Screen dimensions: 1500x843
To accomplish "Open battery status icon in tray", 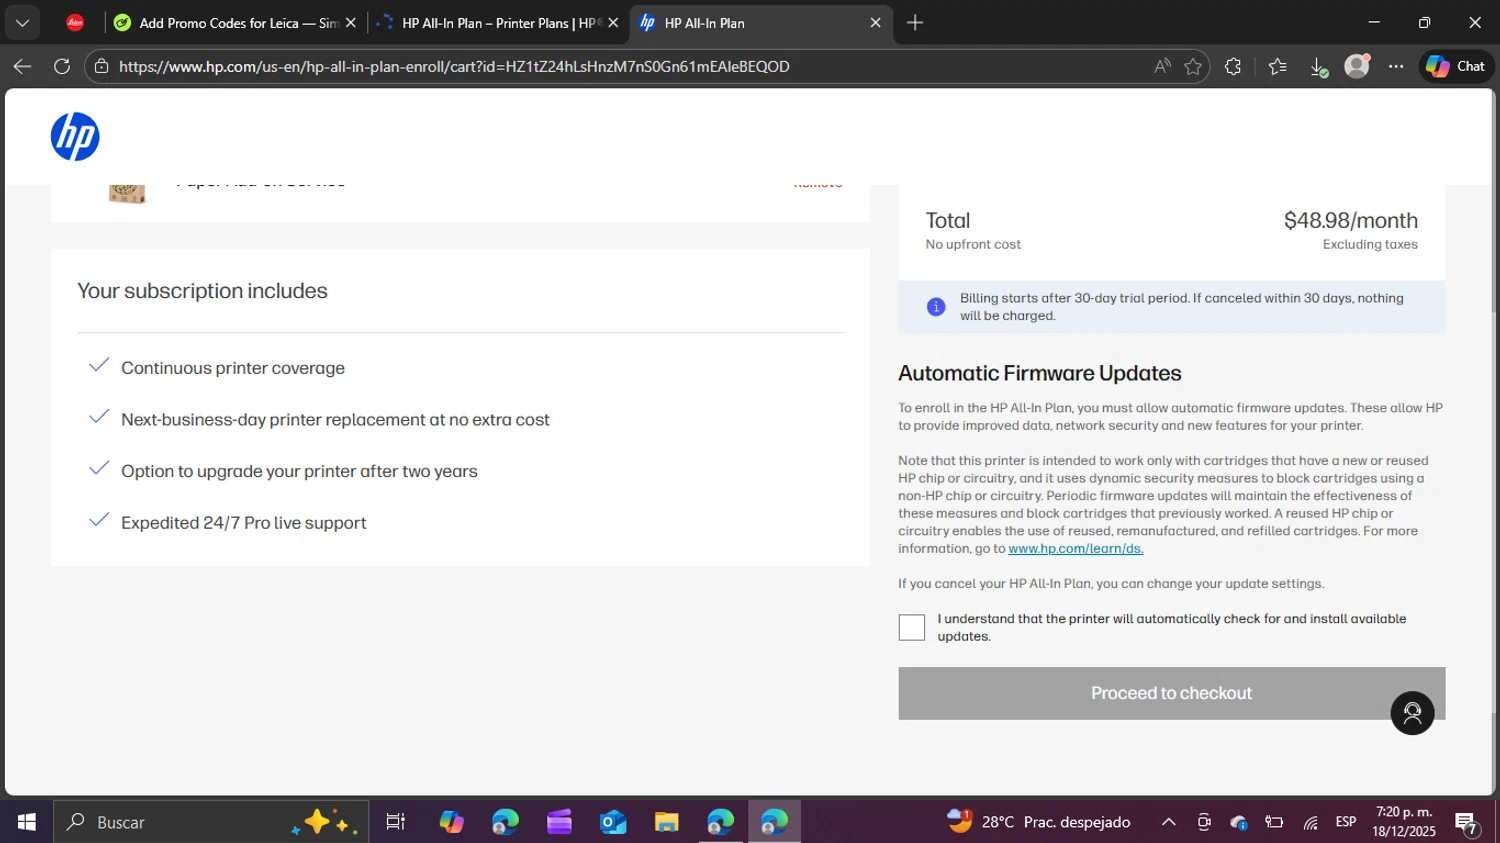I will tap(1274, 822).
